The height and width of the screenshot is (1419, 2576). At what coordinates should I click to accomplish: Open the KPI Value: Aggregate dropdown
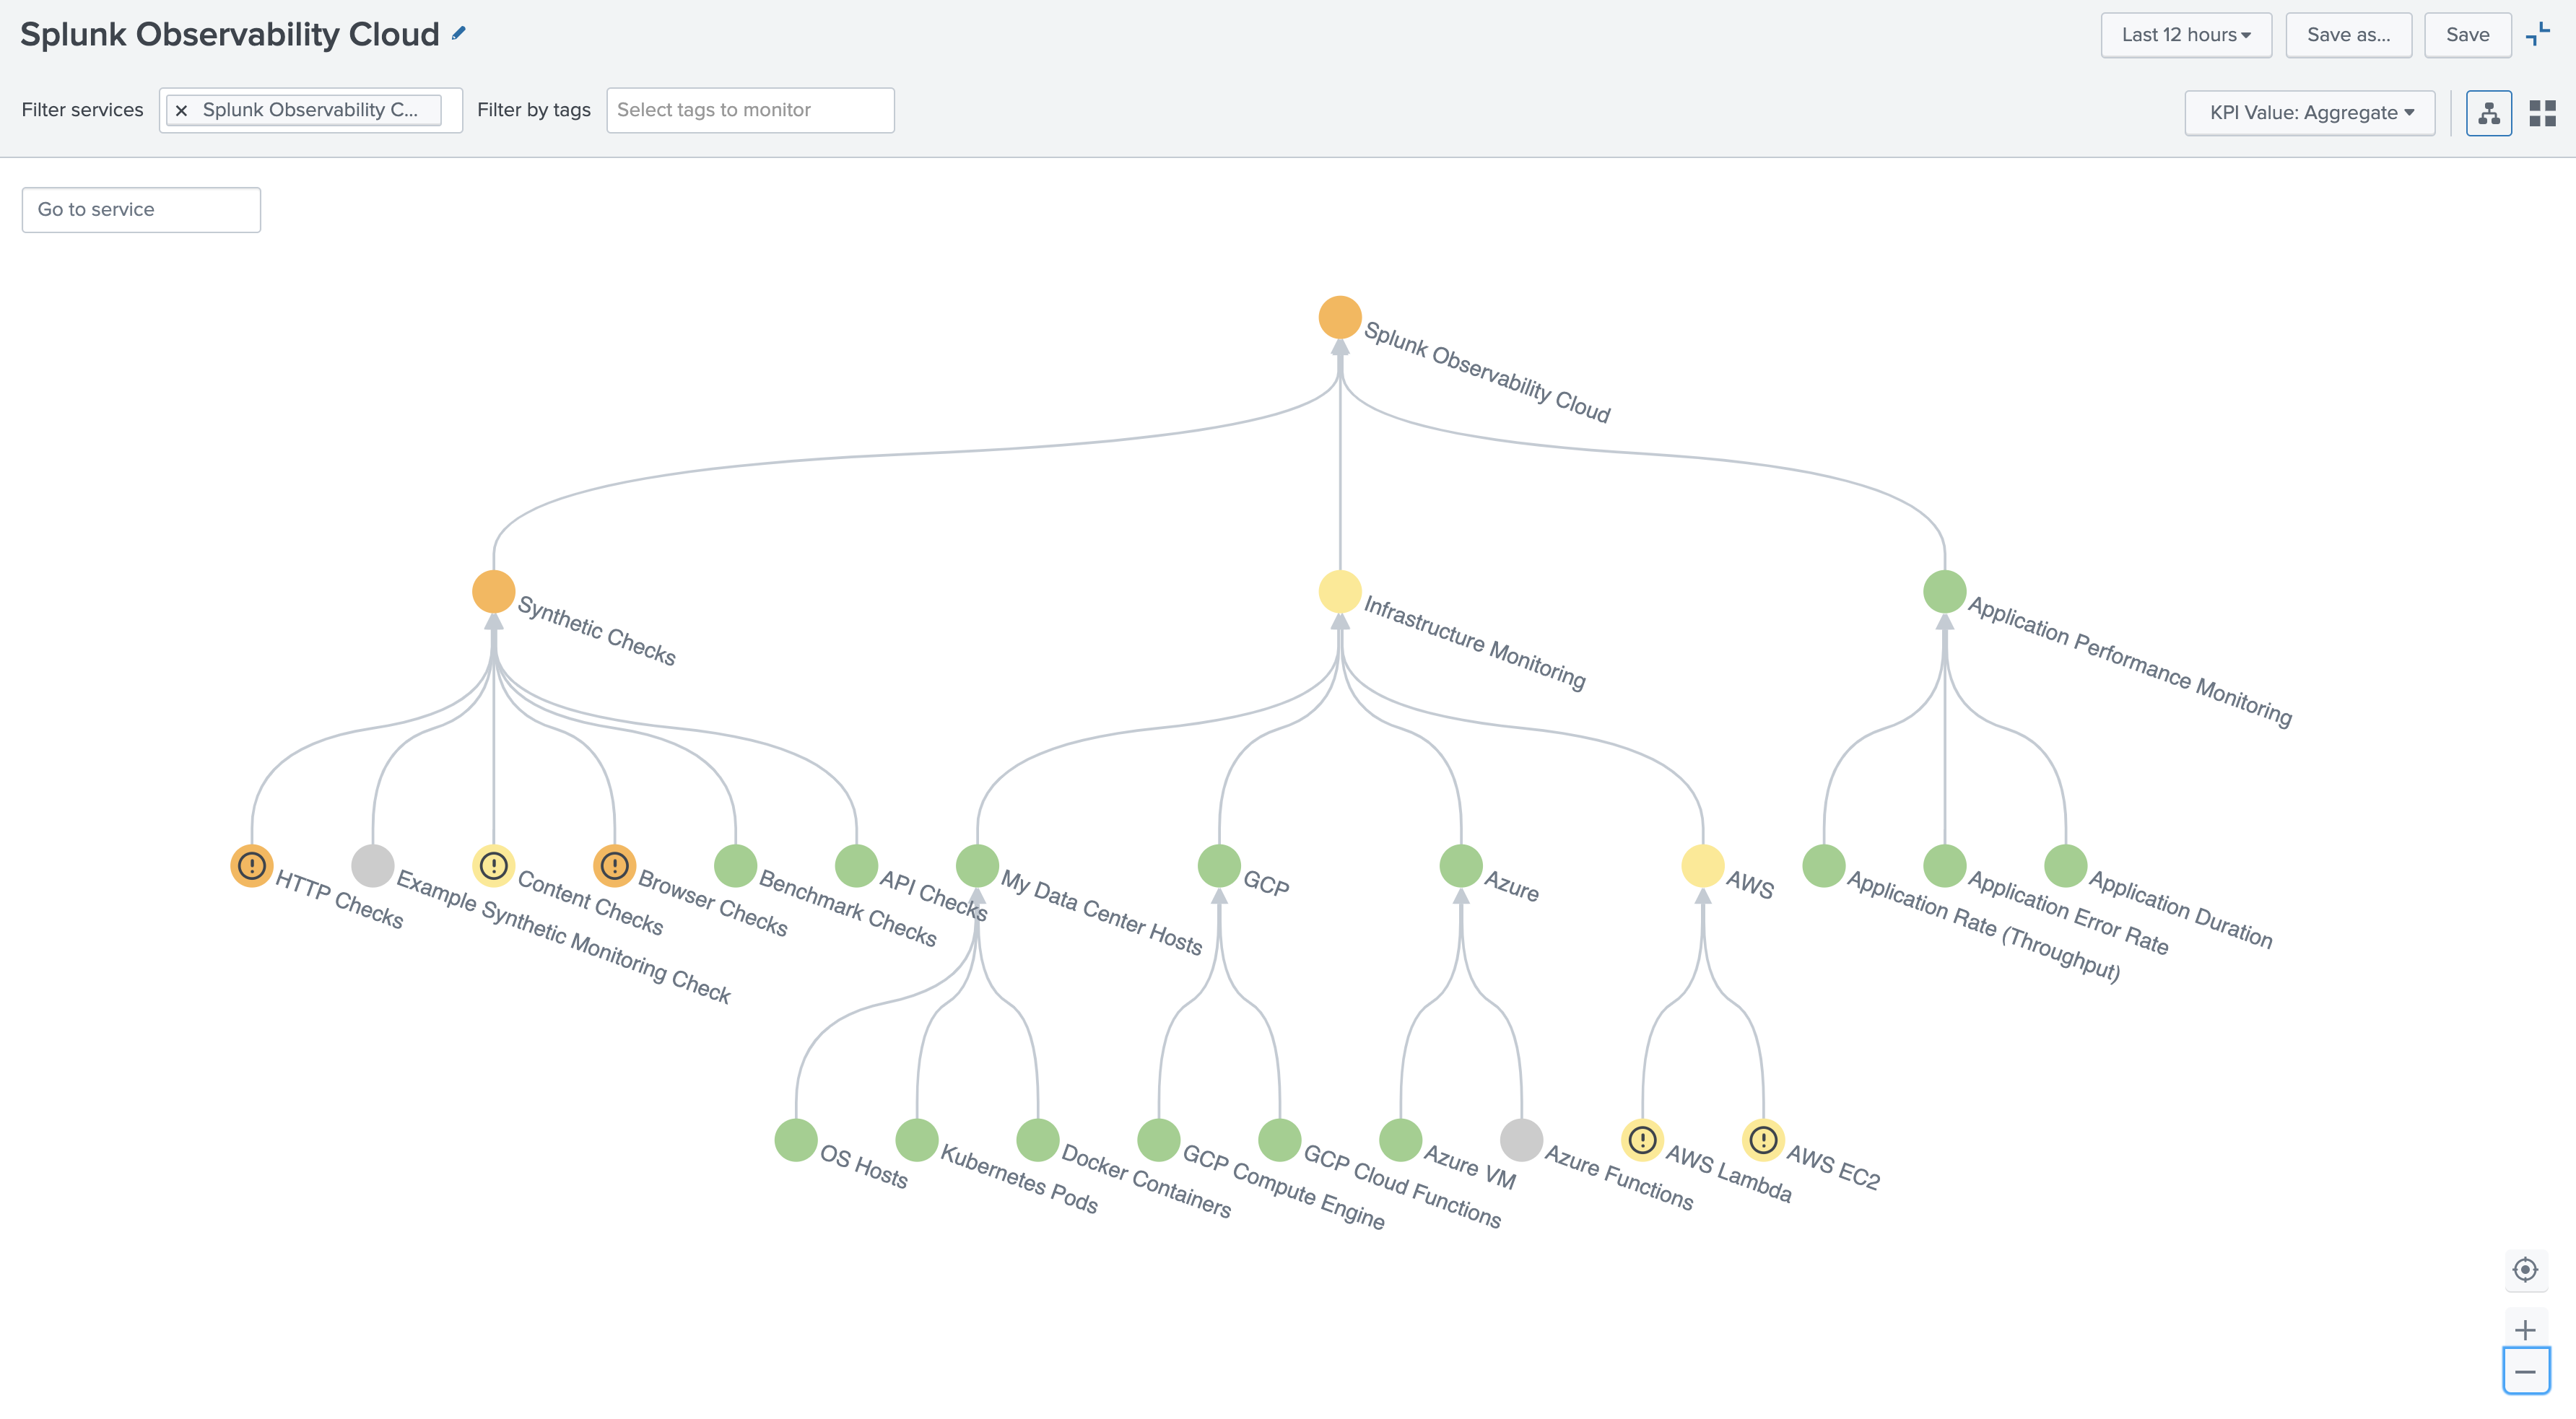point(2309,113)
